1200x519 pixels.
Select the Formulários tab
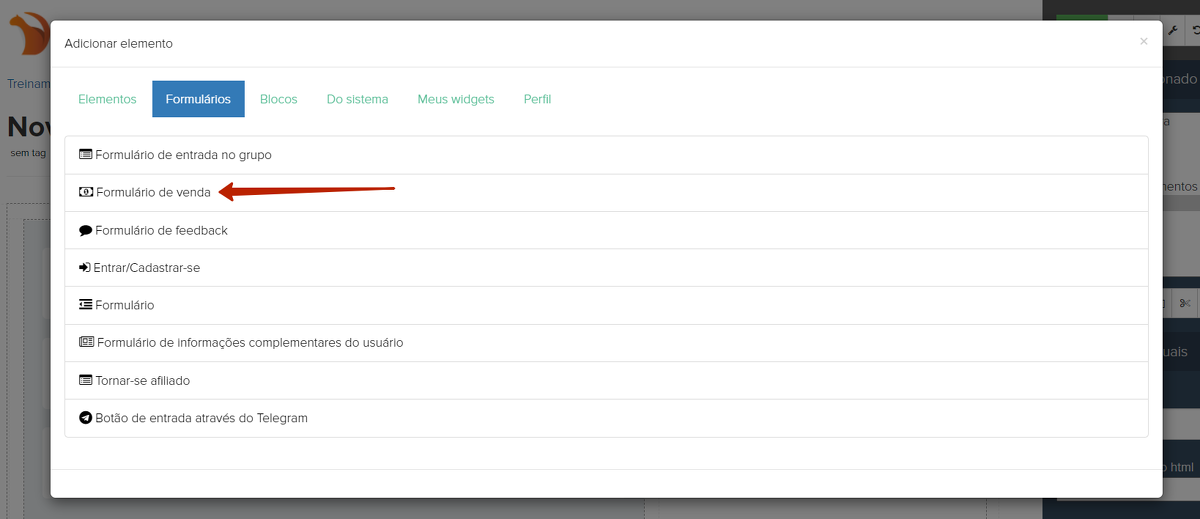198,99
